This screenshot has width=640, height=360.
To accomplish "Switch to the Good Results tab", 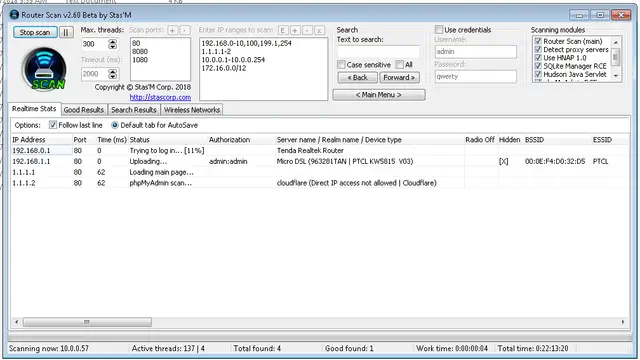I will 84,110.
